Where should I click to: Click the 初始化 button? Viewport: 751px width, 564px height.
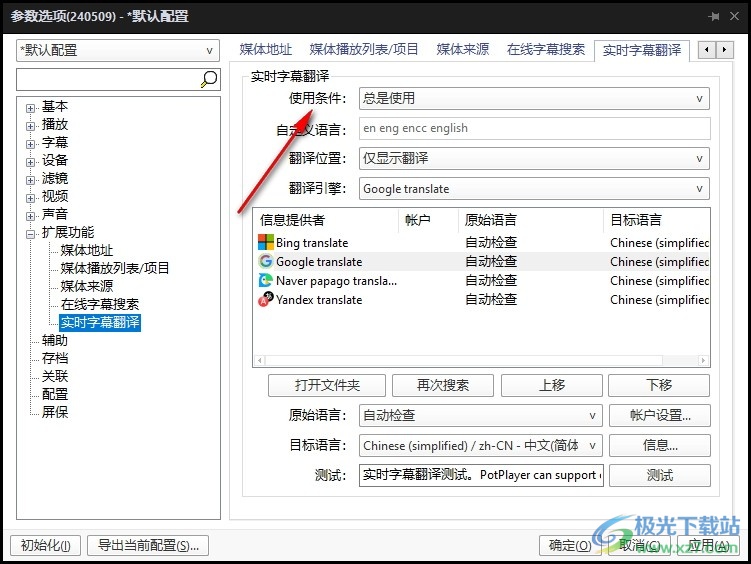(x=46, y=545)
